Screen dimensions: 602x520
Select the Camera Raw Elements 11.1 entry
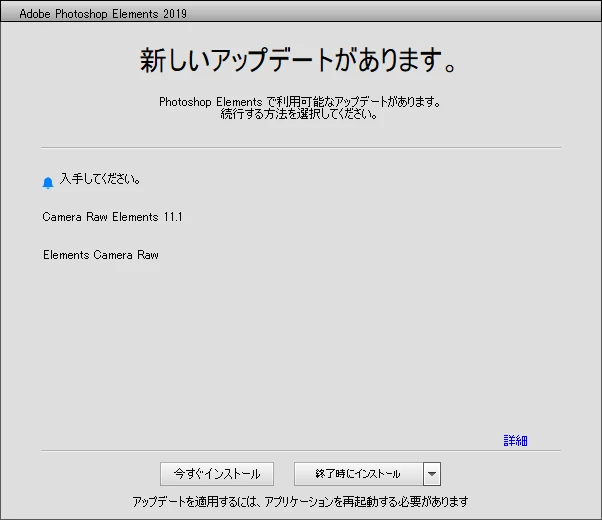[112, 217]
